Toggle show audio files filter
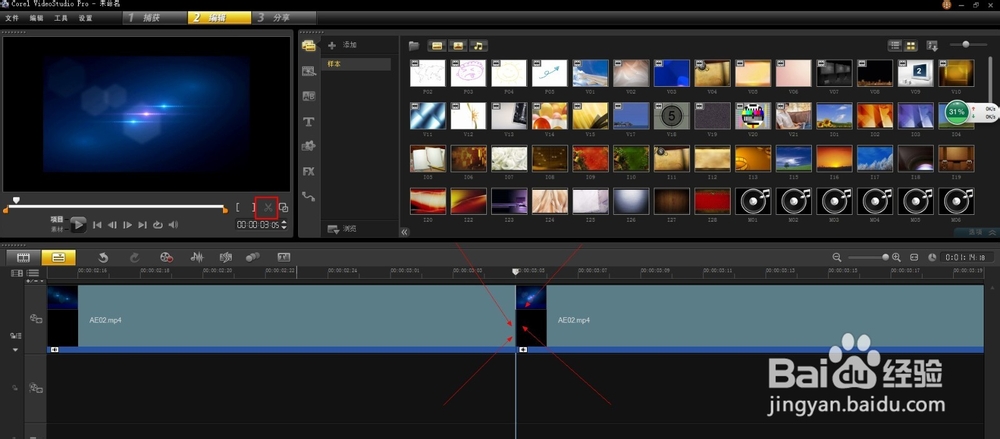1000x439 pixels. [478, 45]
